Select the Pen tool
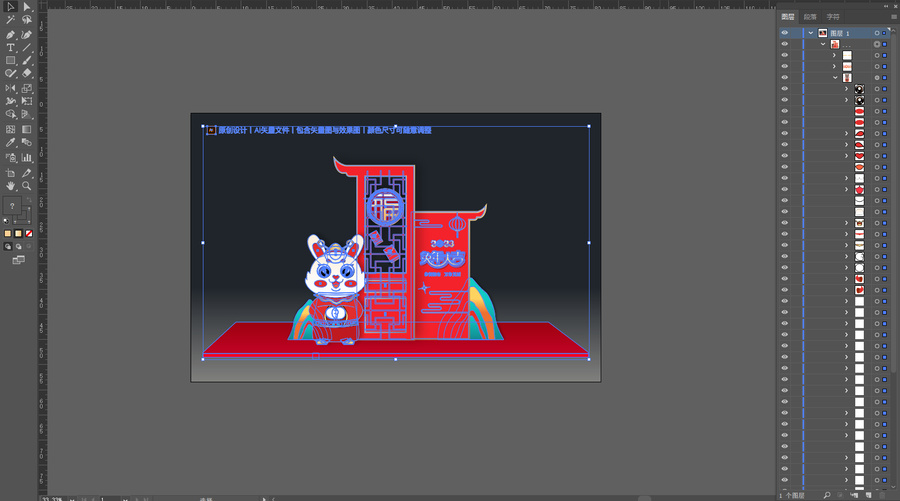This screenshot has width=900, height=501. point(10,34)
